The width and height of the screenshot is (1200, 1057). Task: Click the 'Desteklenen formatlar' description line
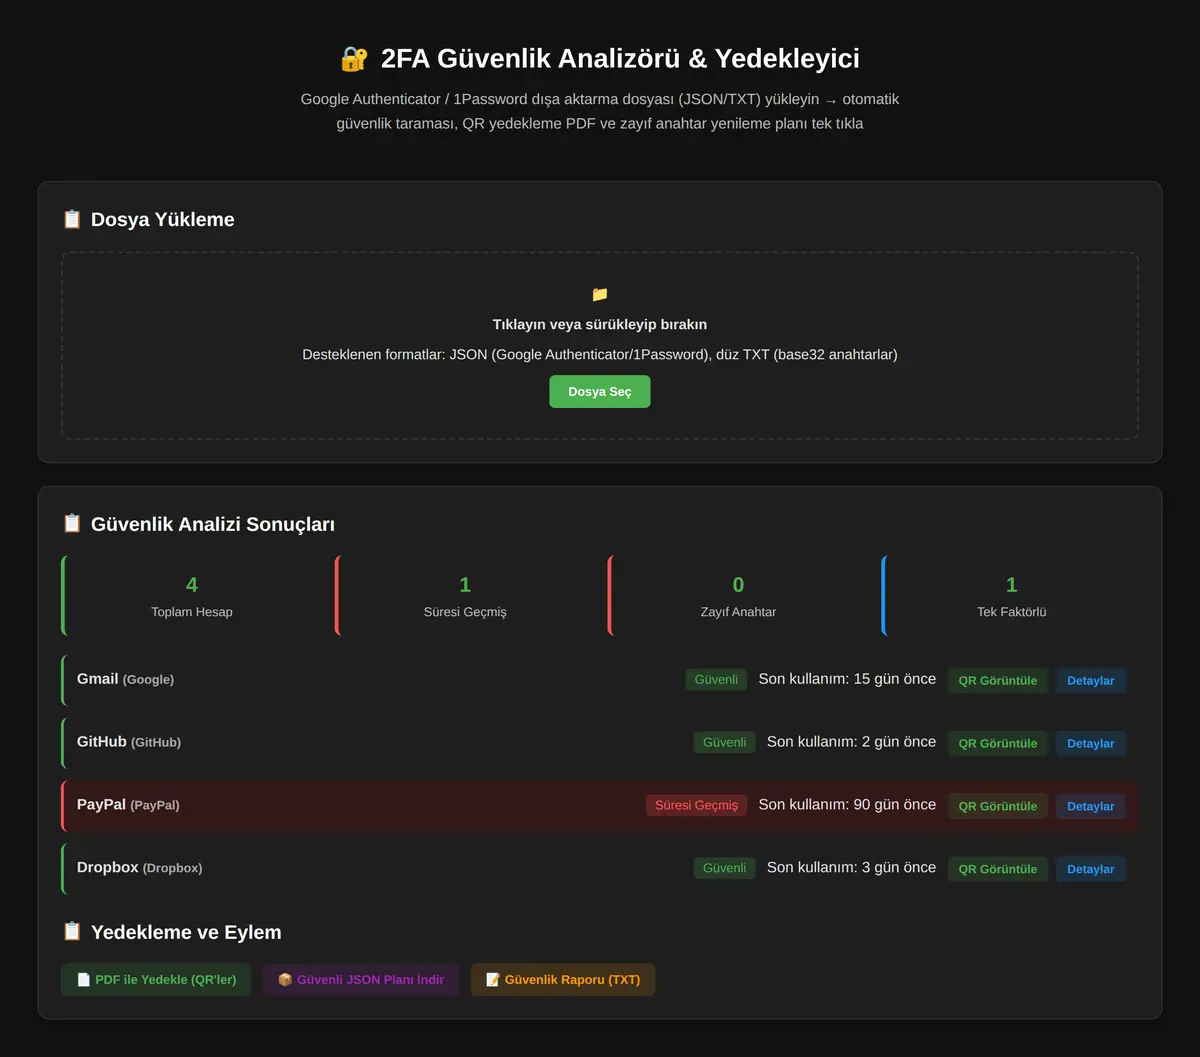pyautogui.click(x=600, y=355)
